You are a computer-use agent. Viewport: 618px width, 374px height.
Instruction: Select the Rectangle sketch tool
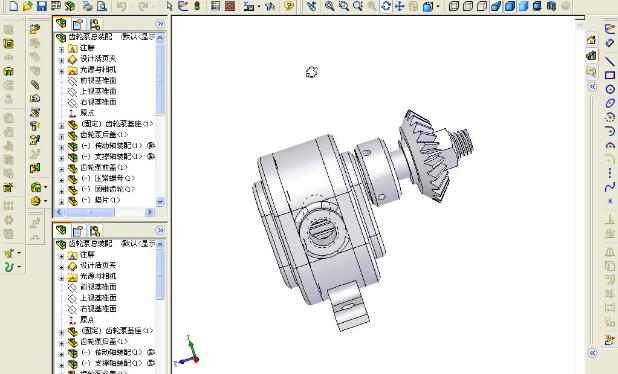(610, 75)
